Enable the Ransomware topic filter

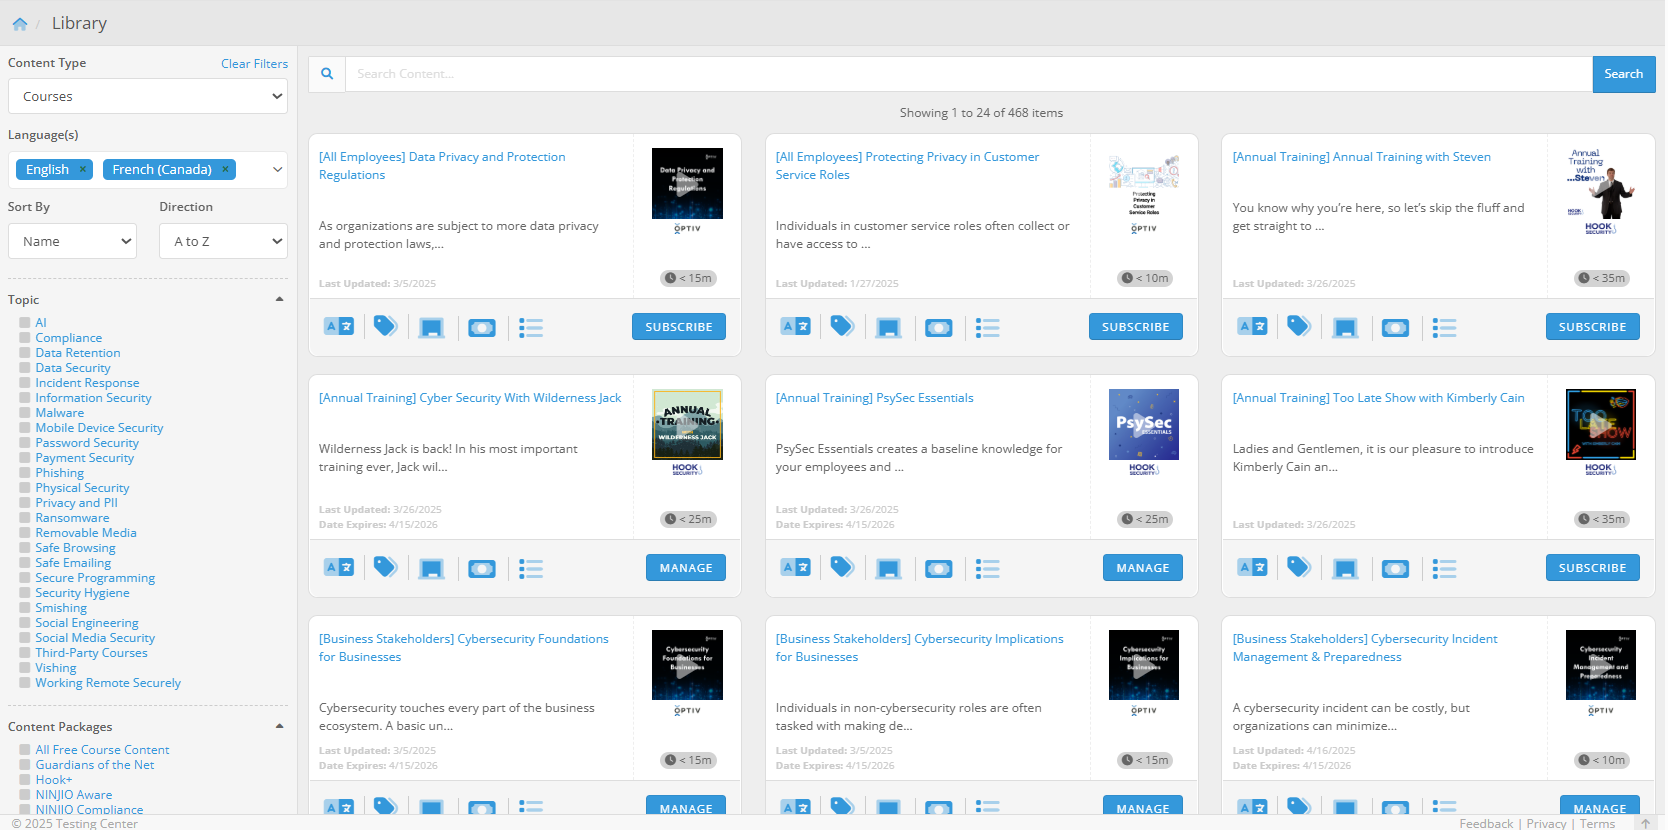24,518
